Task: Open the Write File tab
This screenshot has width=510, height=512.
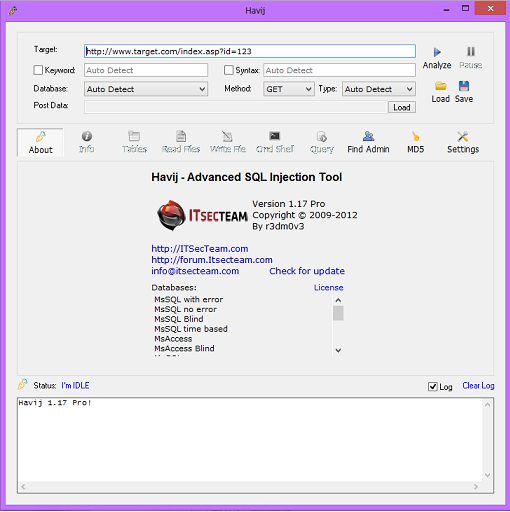Action: click(x=228, y=142)
